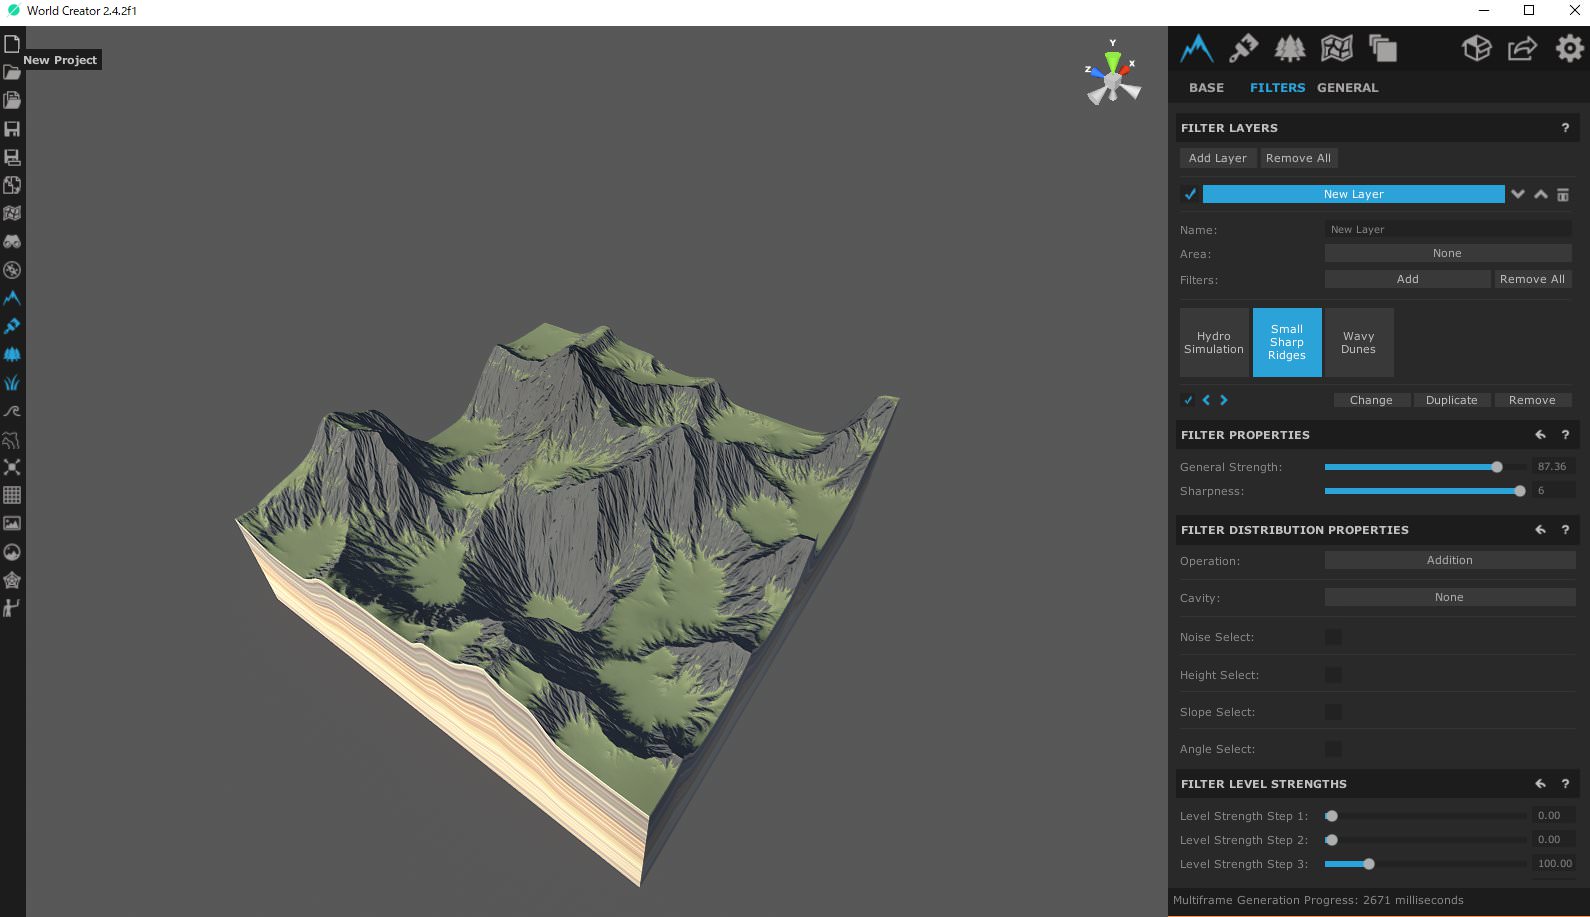Click the Filter Layers help question mark
Image resolution: width=1590 pixels, height=917 pixels.
(x=1565, y=128)
